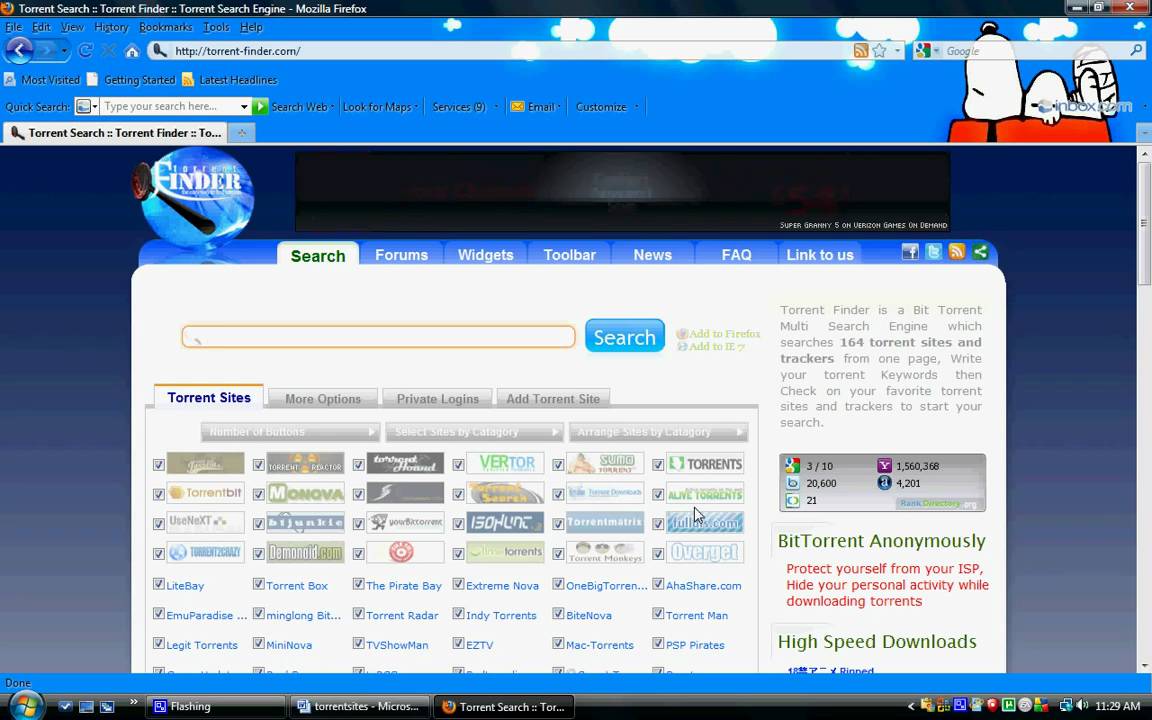Uncheck the EZTV checkbox

coord(458,643)
